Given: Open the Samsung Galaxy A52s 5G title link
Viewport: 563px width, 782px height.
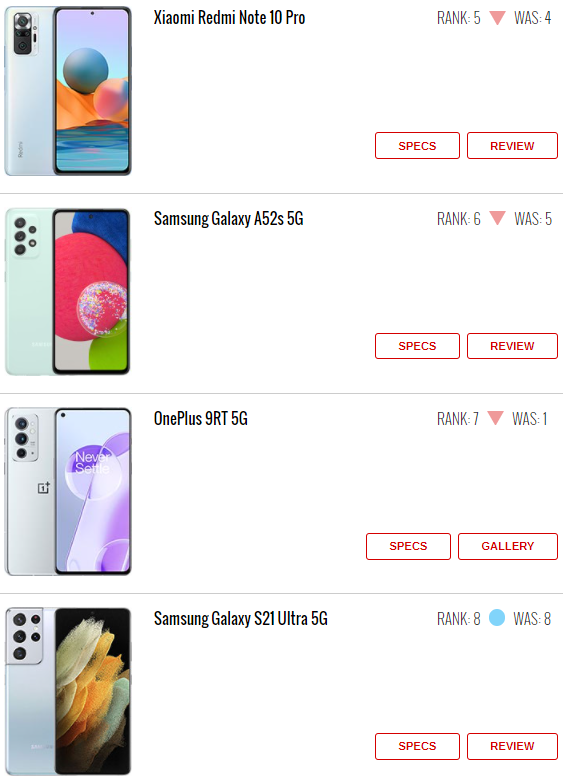Looking at the screenshot, I should tap(228, 218).
